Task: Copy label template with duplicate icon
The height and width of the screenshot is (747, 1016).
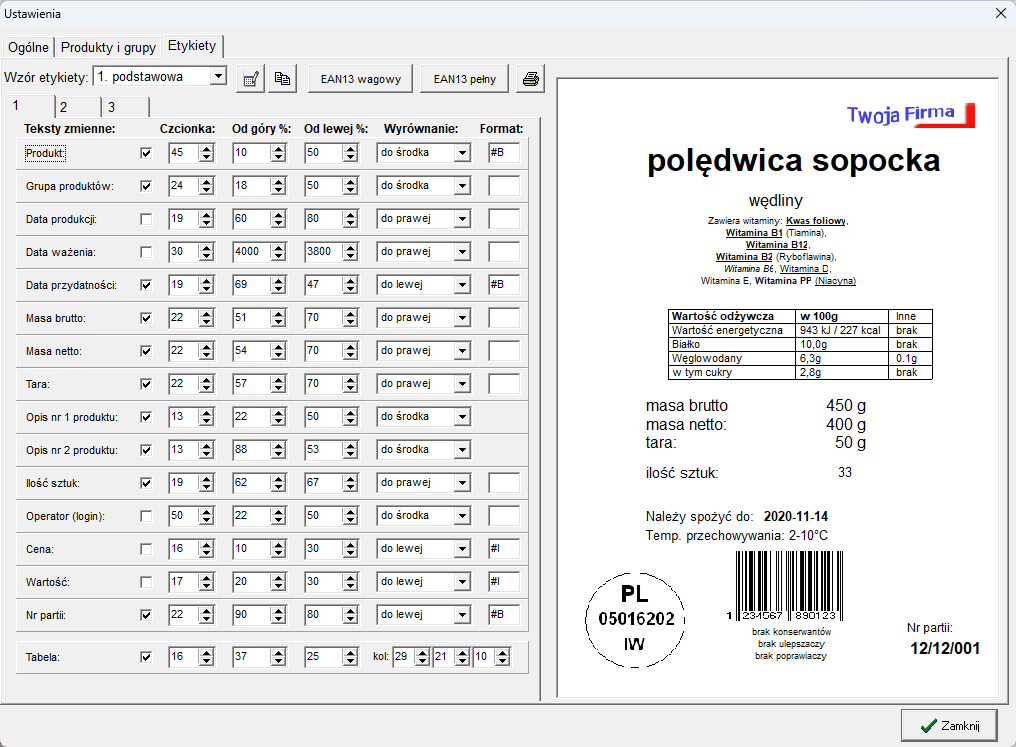Action: 283,79
